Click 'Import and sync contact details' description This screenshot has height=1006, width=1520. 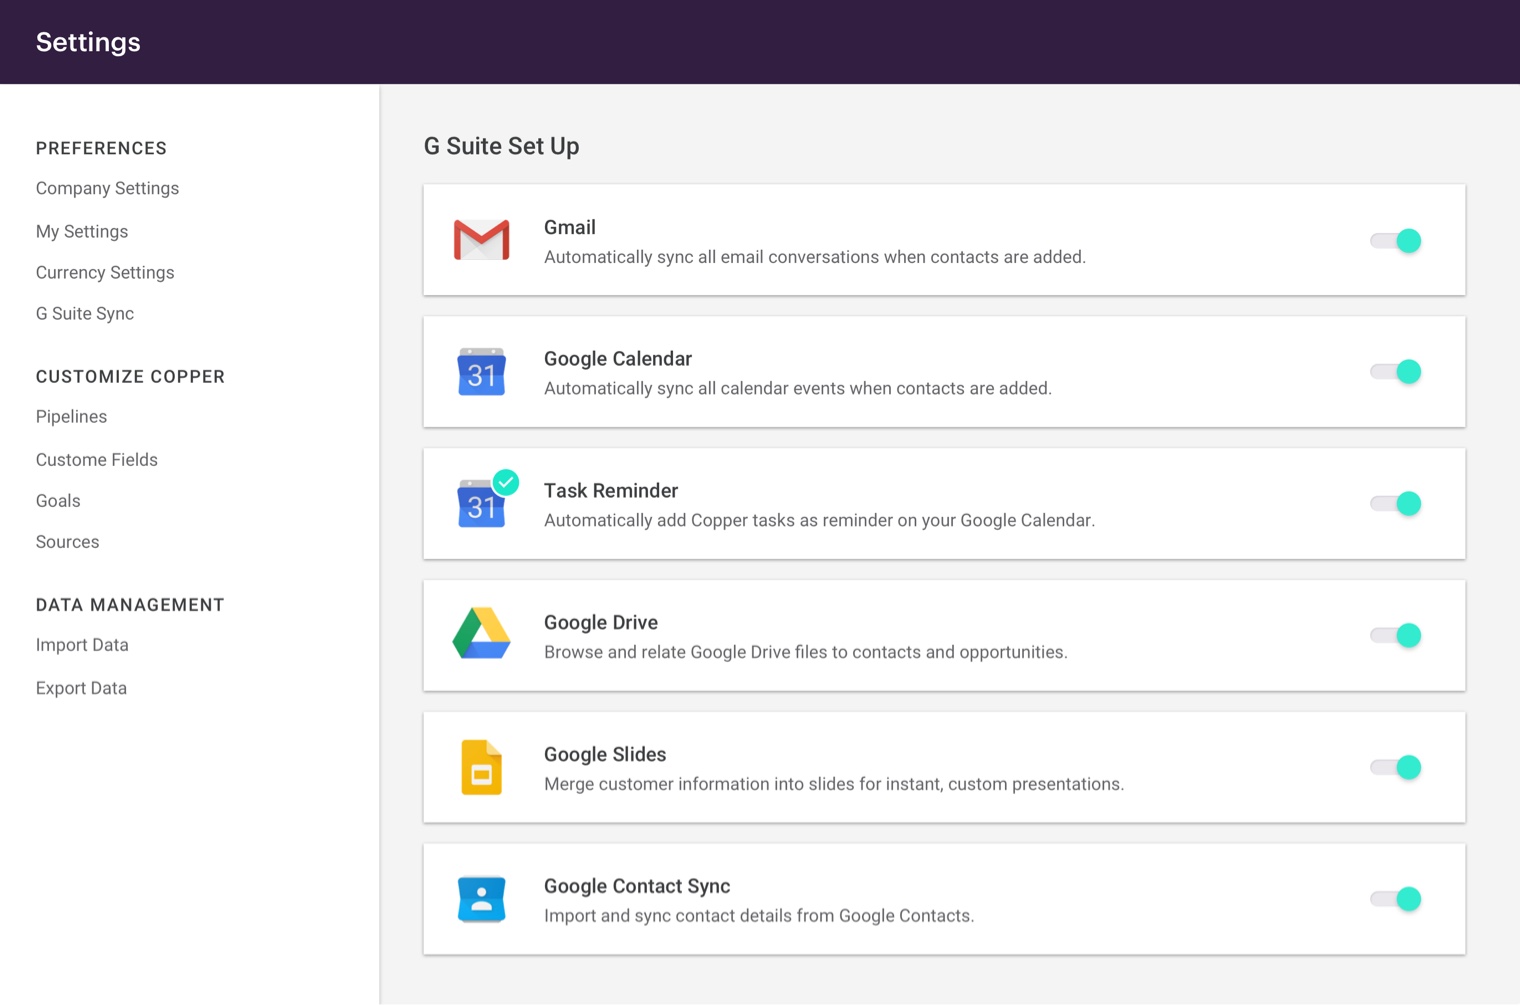pos(759,916)
